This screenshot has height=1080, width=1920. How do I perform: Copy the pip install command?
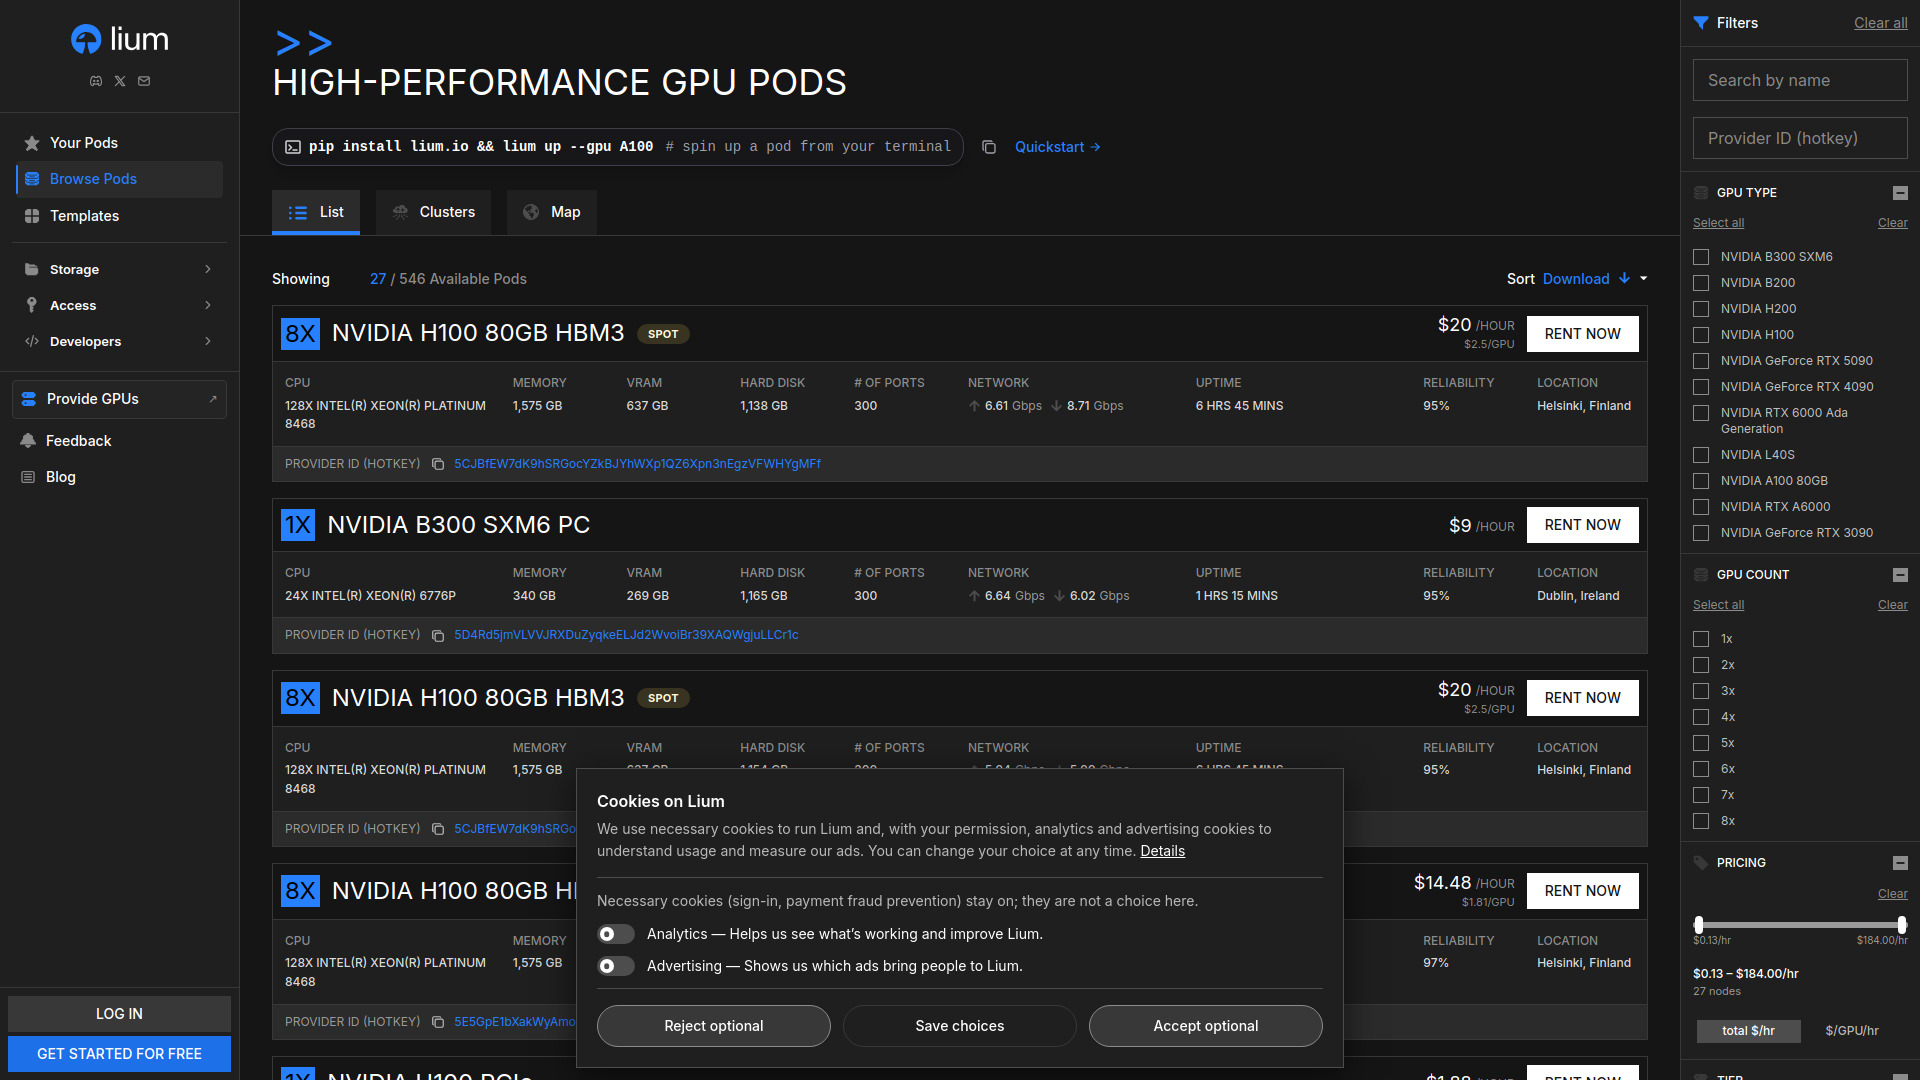pyautogui.click(x=989, y=147)
